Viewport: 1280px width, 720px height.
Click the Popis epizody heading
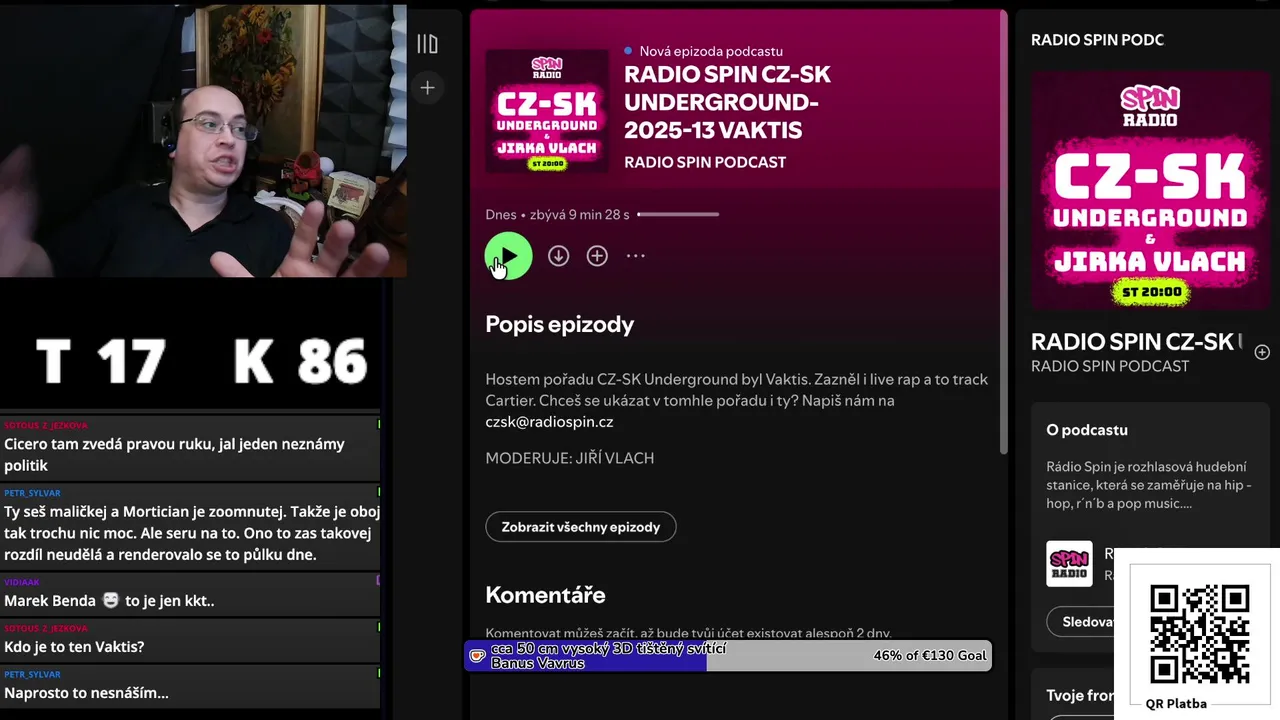click(x=559, y=324)
